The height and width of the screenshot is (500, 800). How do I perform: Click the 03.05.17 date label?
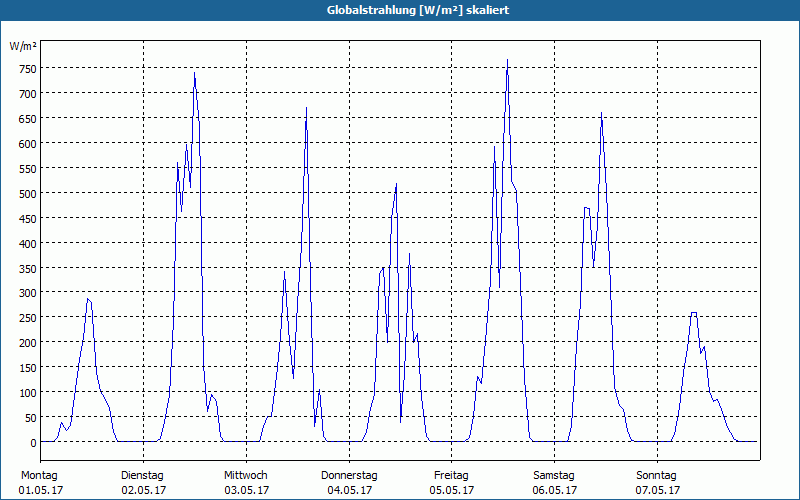tap(246, 490)
